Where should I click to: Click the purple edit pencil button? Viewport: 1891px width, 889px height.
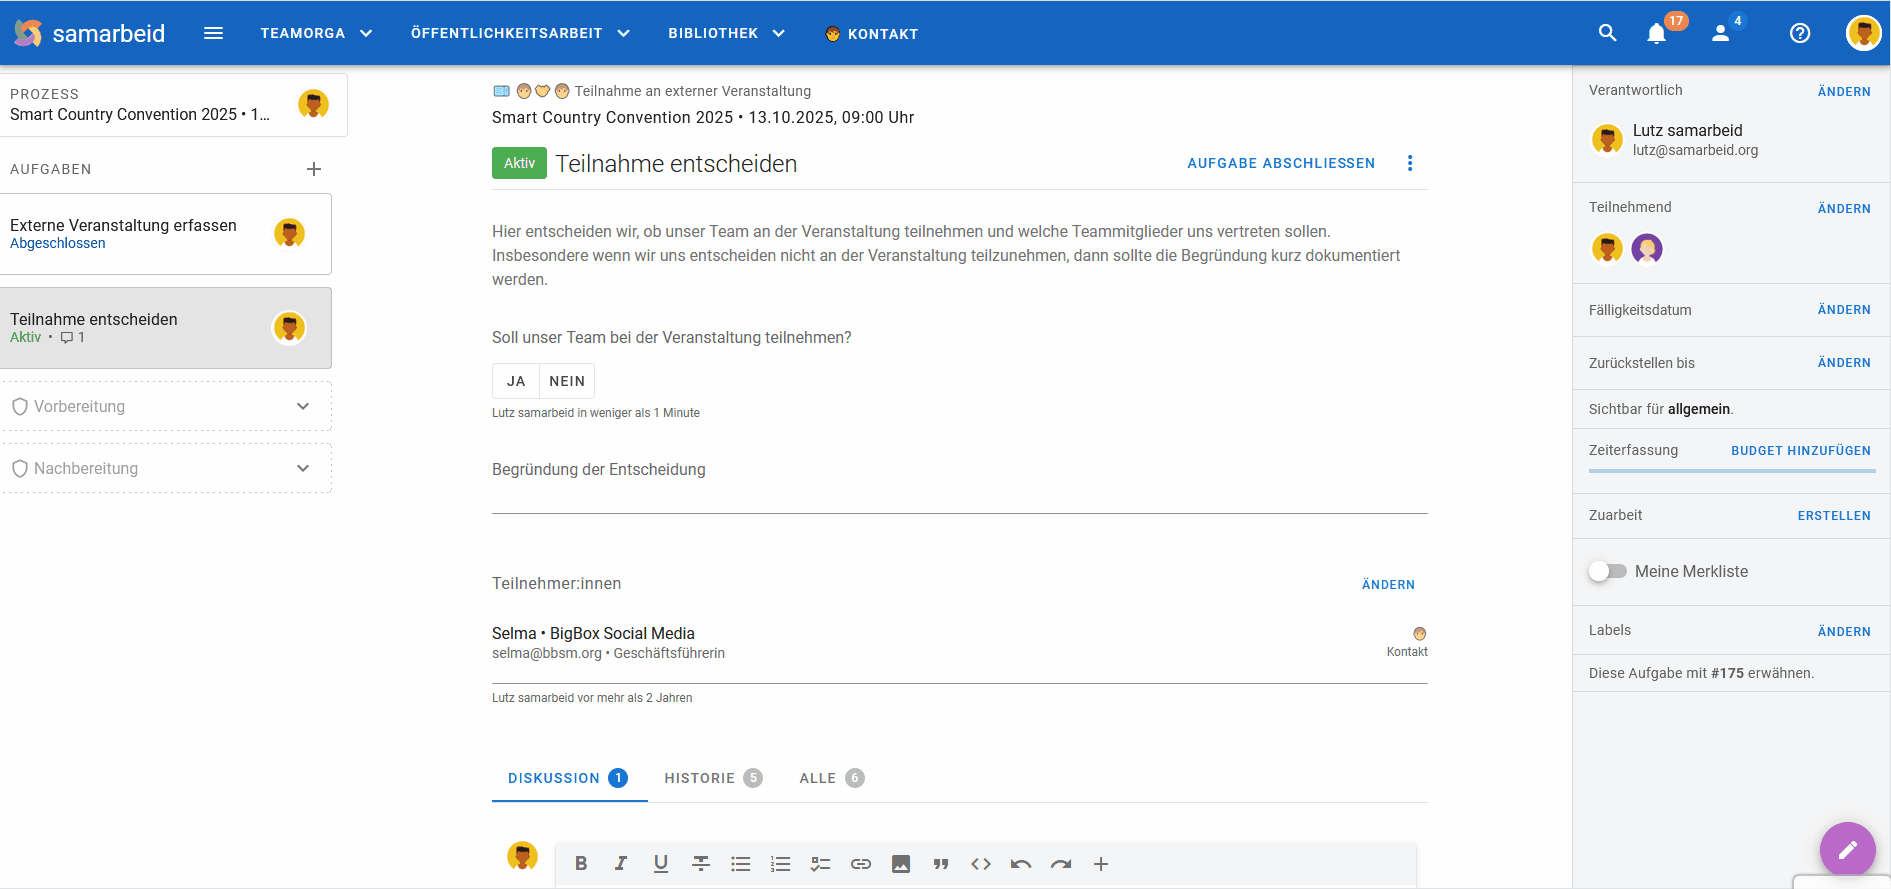tap(1847, 849)
